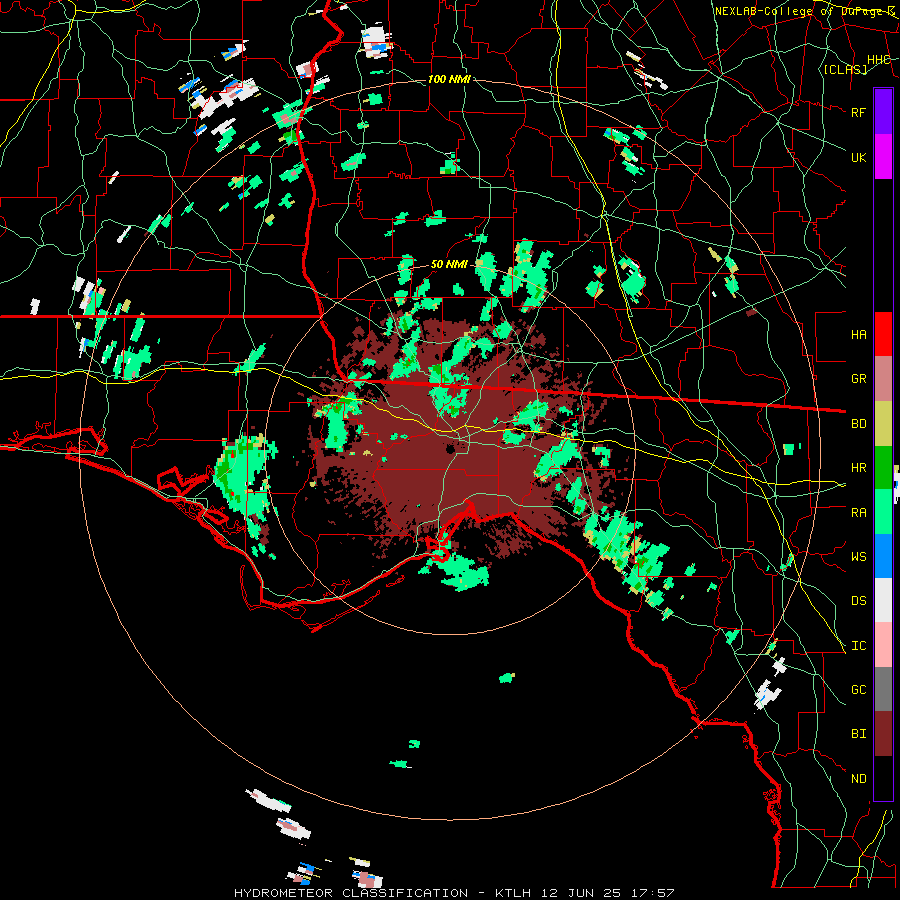
Task: Click the 'DS' legend label
Action: [858, 601]
